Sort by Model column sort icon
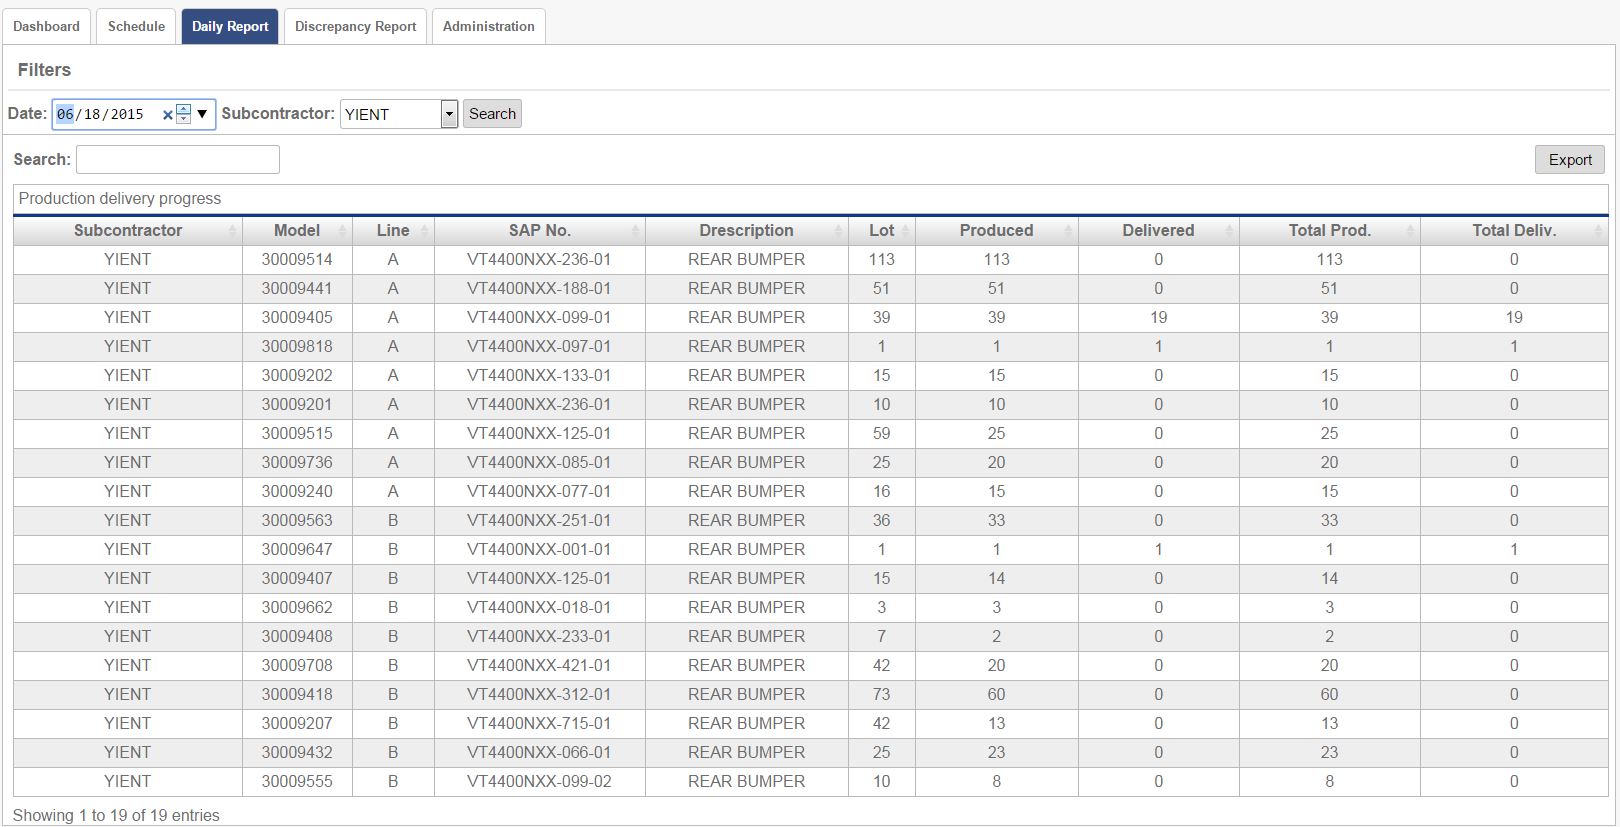The width and height of the screenshot is (1620, 827). [342, 231]
